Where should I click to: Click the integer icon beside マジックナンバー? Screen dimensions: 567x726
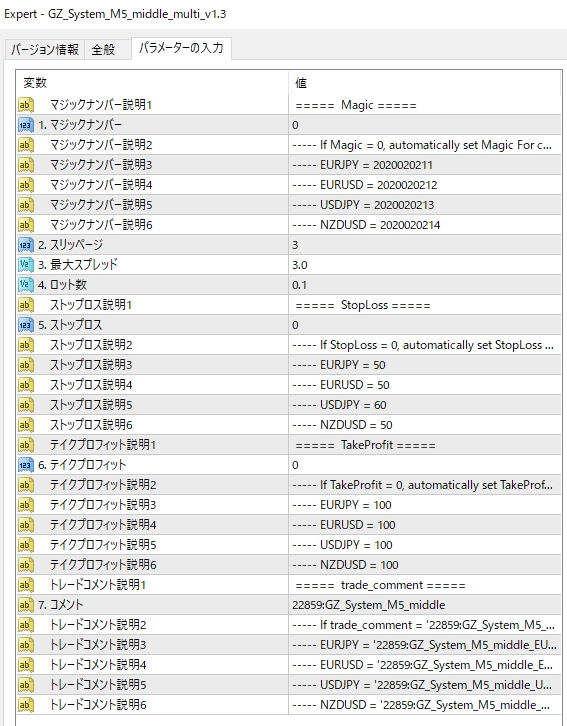25,125
